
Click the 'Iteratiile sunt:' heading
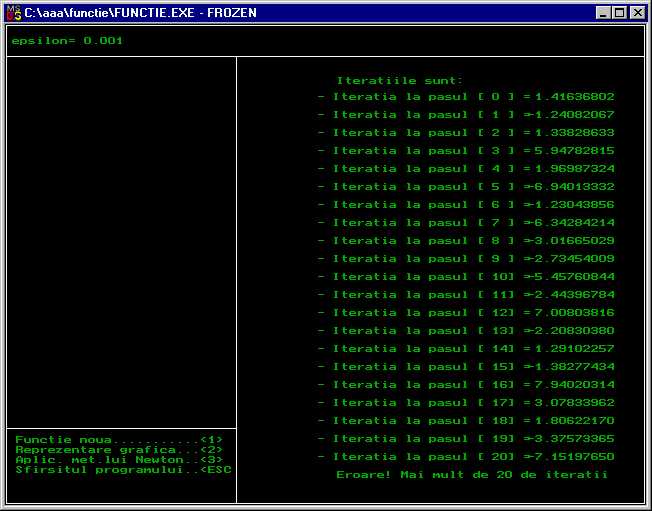click(400, 81)
